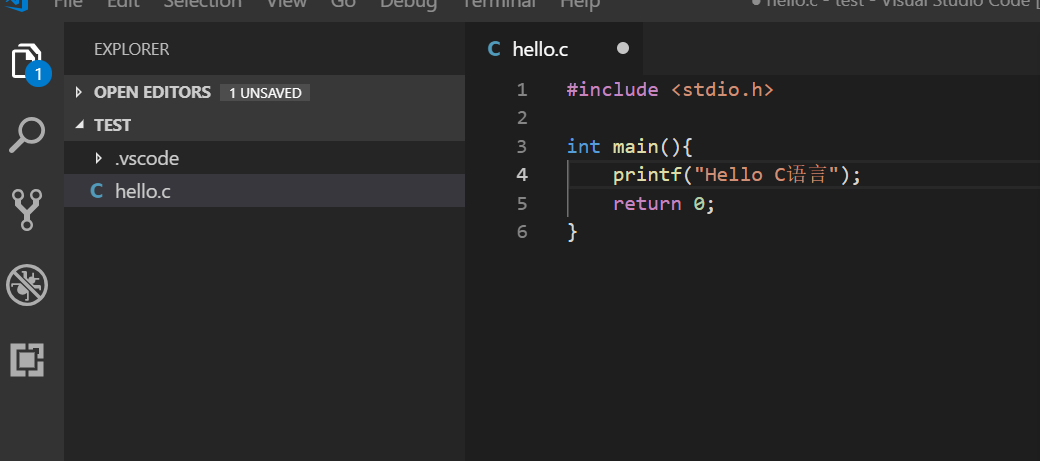The image size is (1040, 461).
Task: Click the return keyword on line 5
Action: click(x=647, y=204)
